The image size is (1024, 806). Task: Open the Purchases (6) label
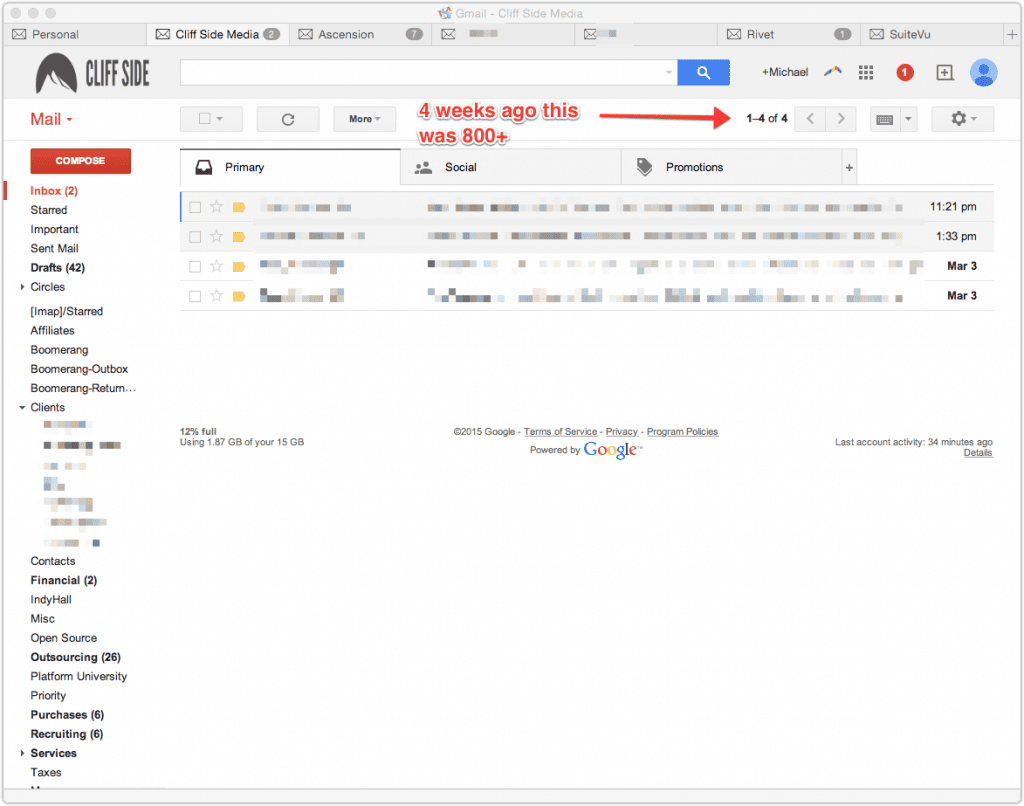67,715
